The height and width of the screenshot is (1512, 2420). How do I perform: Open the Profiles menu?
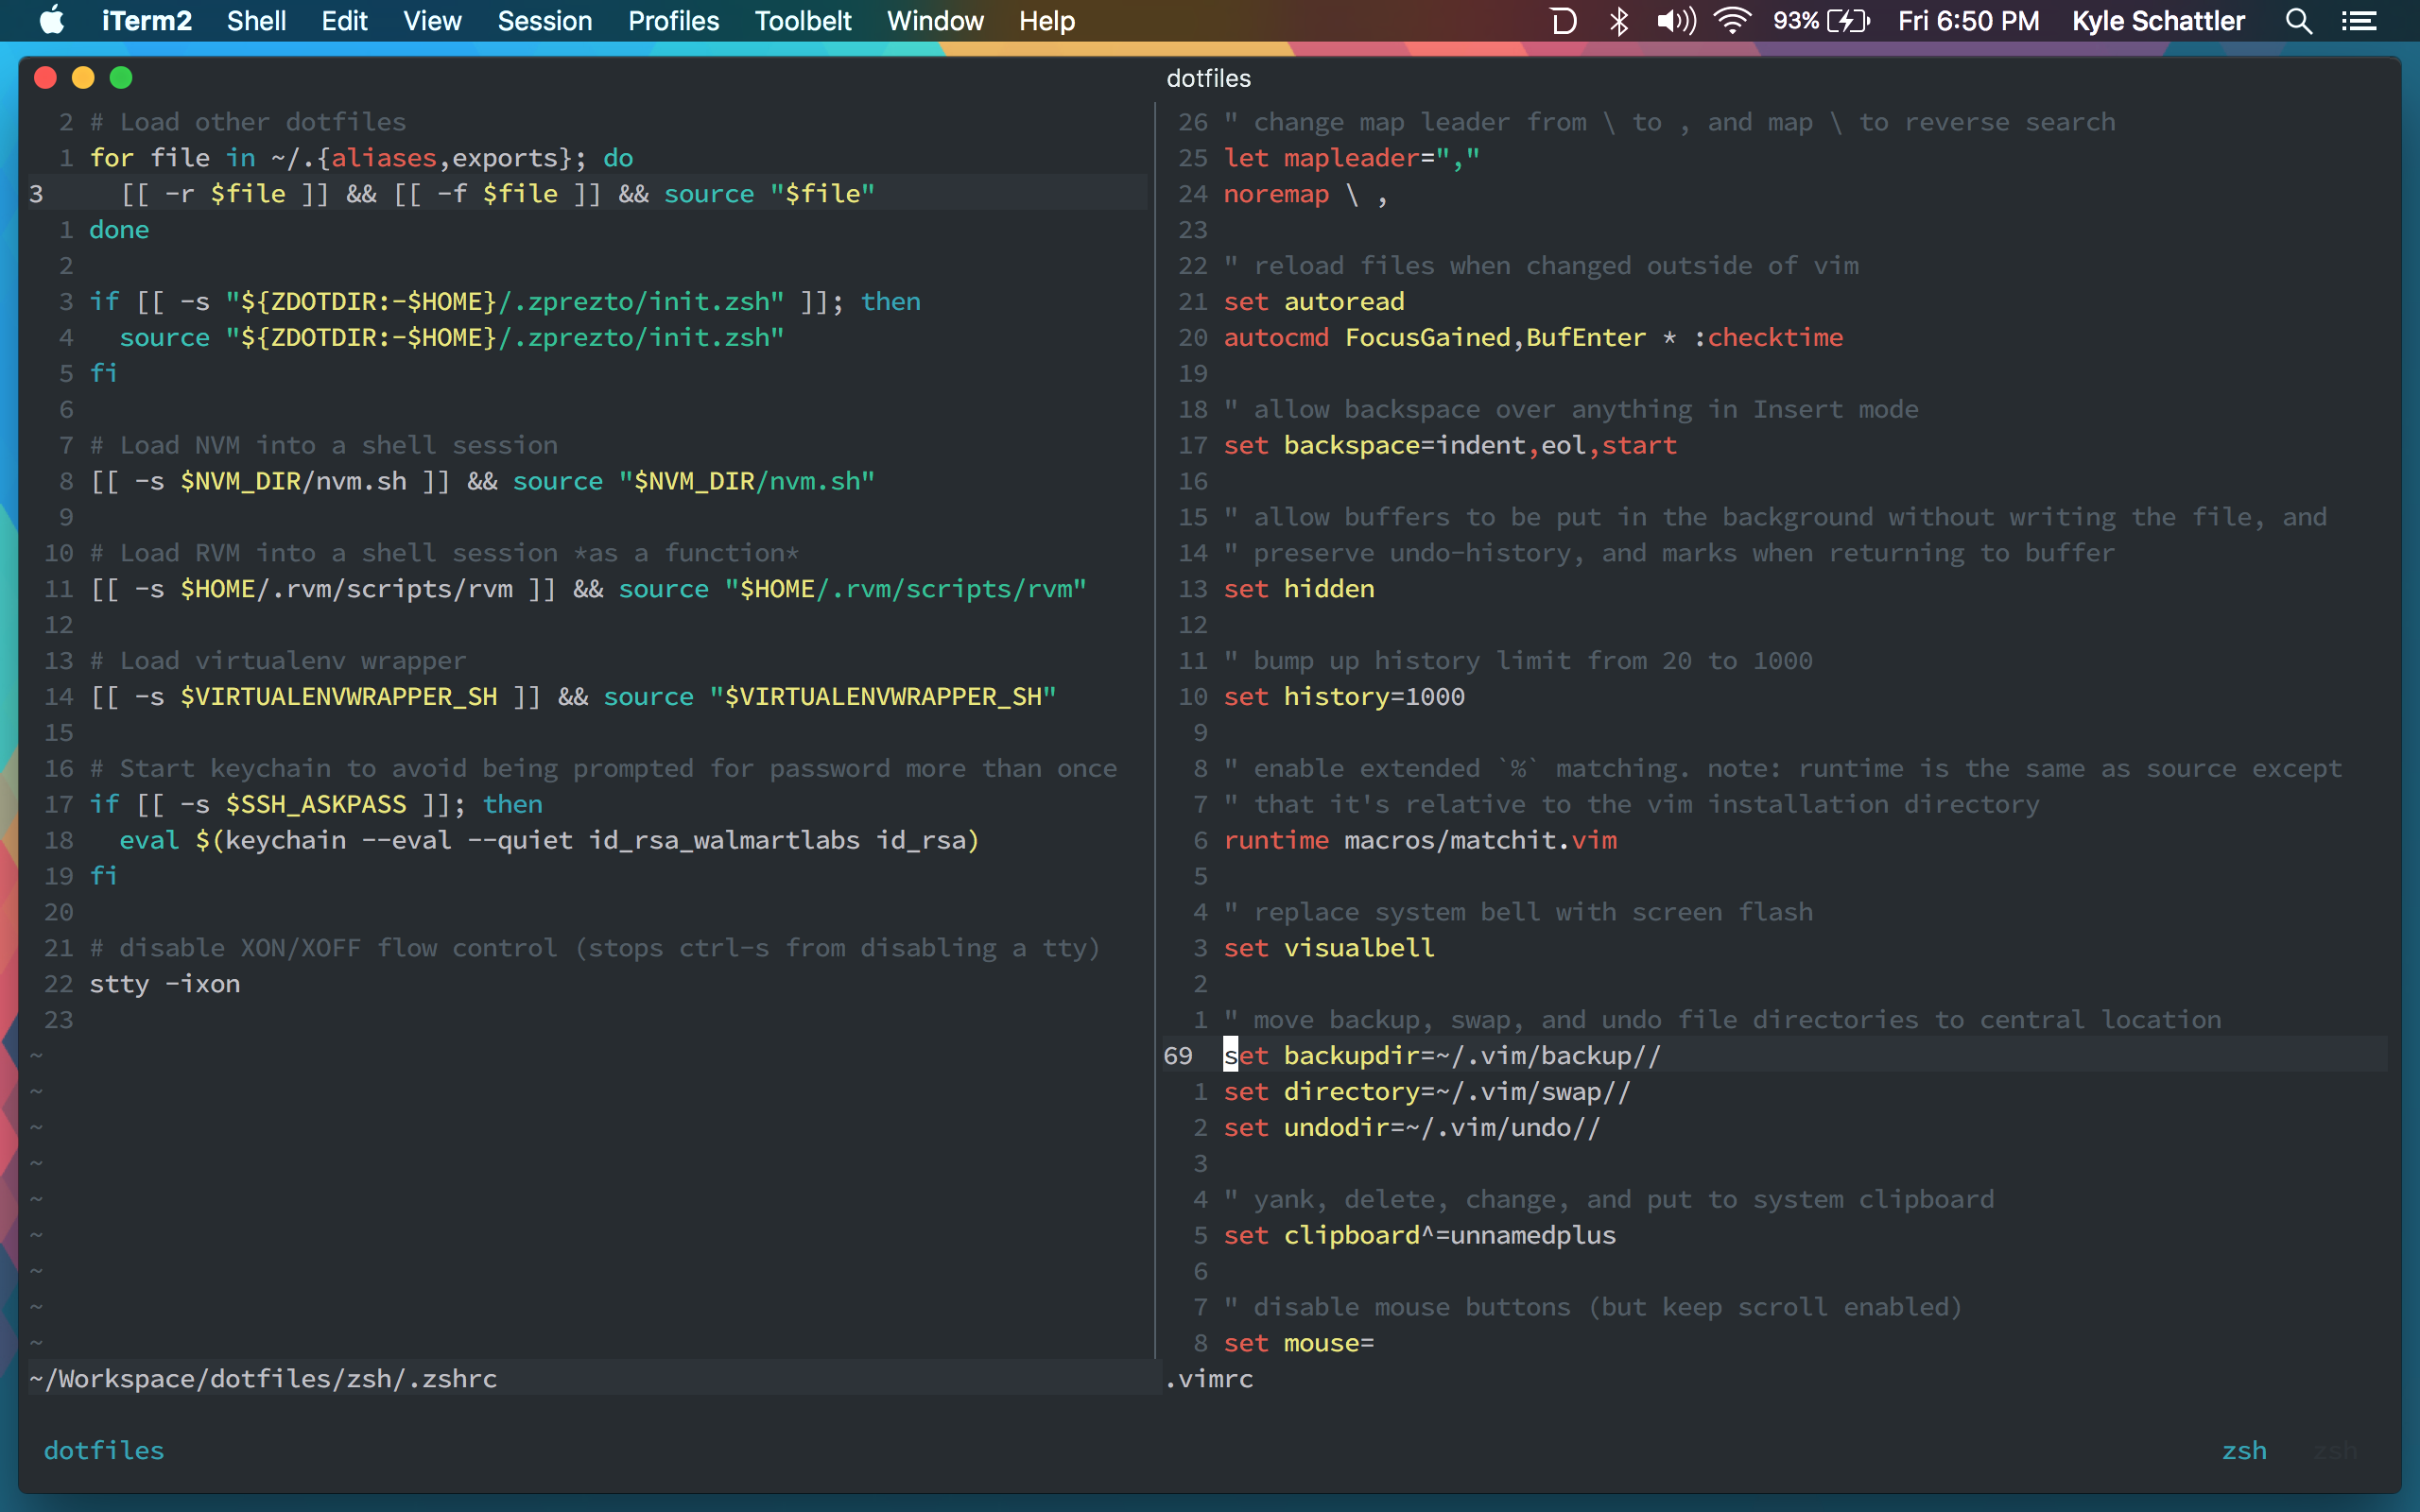click(x=673, y=20)
